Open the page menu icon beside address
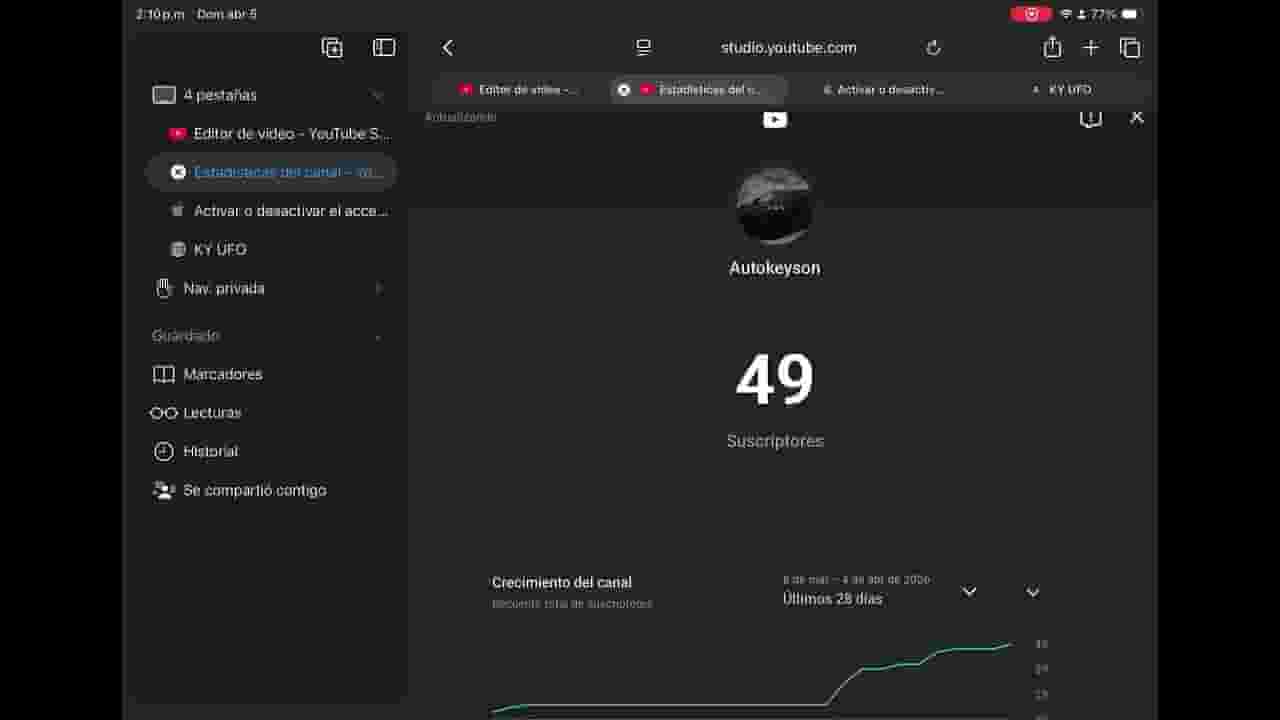Screen dimensions: 1280x720 tap(644, 48)
